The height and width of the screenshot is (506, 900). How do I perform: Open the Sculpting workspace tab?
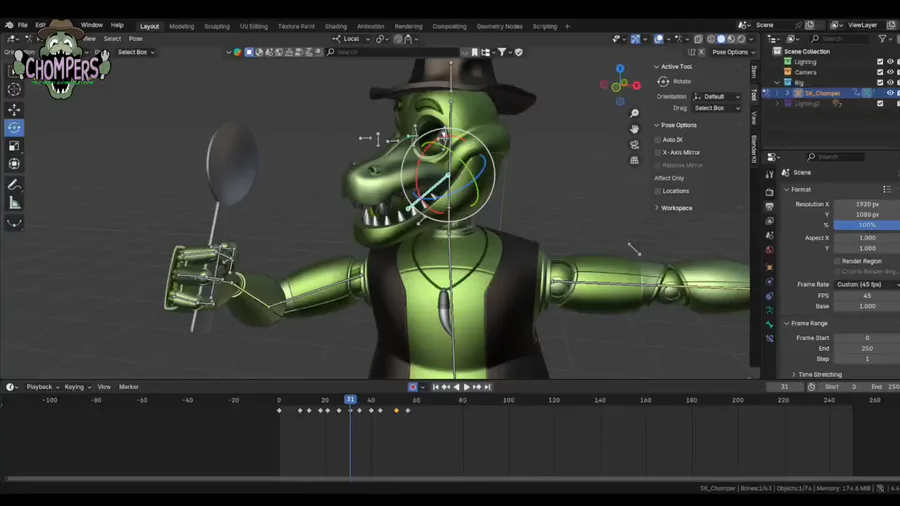coord(216,26)
